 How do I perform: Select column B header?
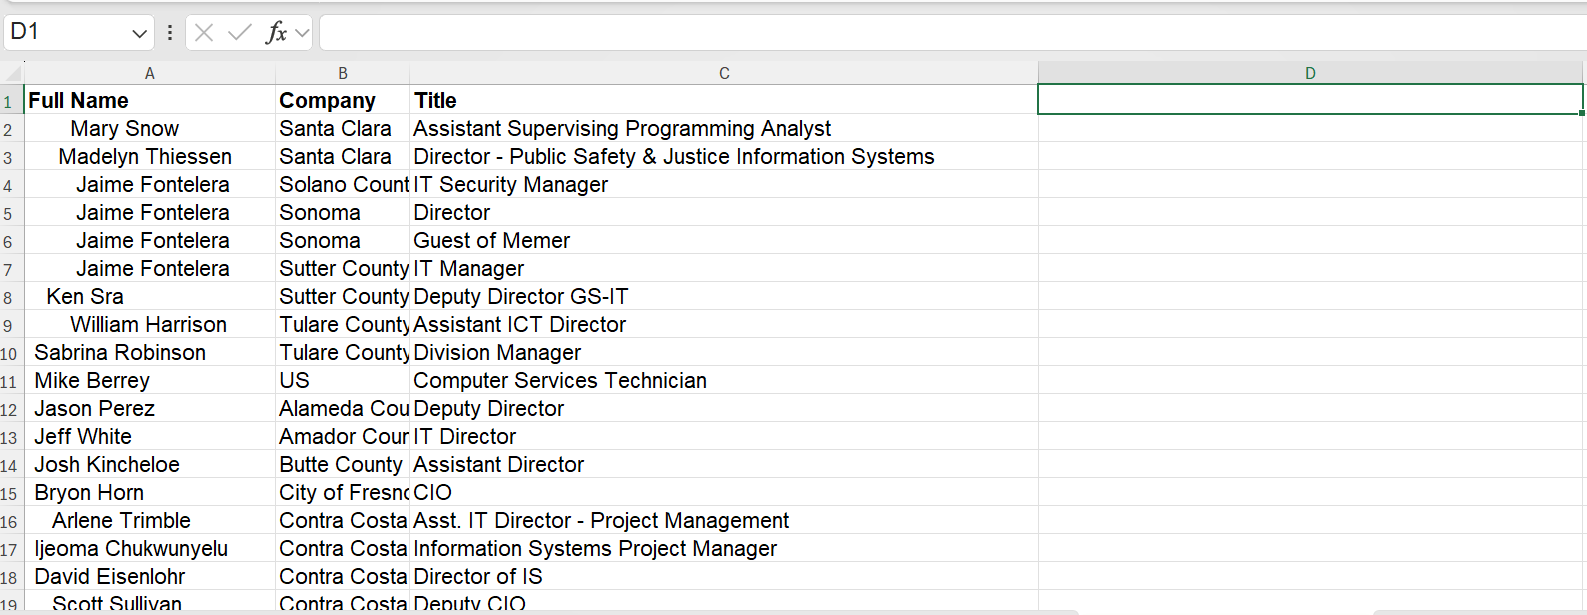[342, 73]
